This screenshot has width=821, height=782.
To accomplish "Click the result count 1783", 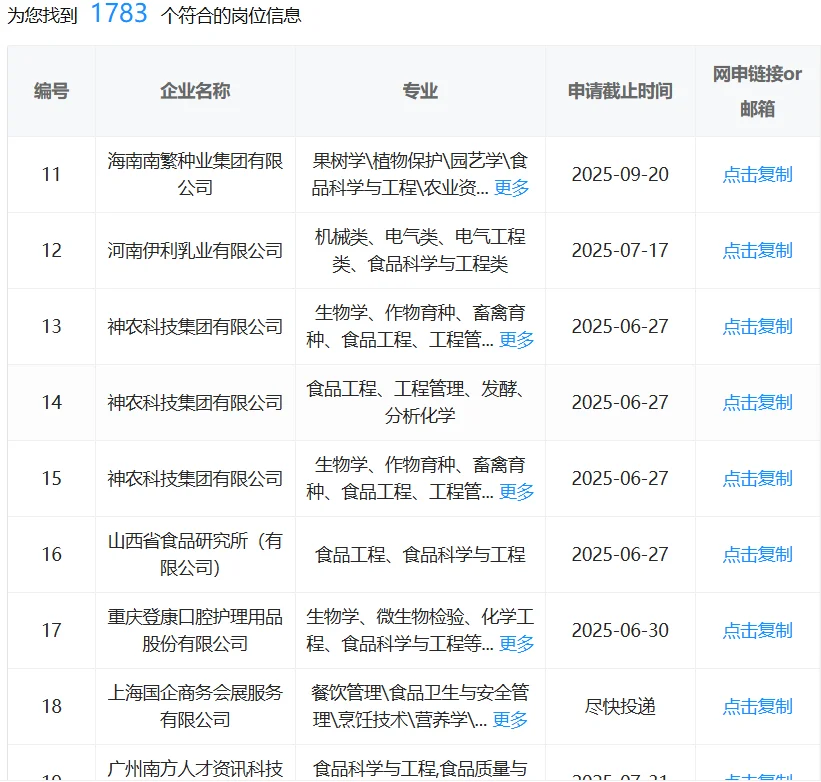I will [119, 14].
